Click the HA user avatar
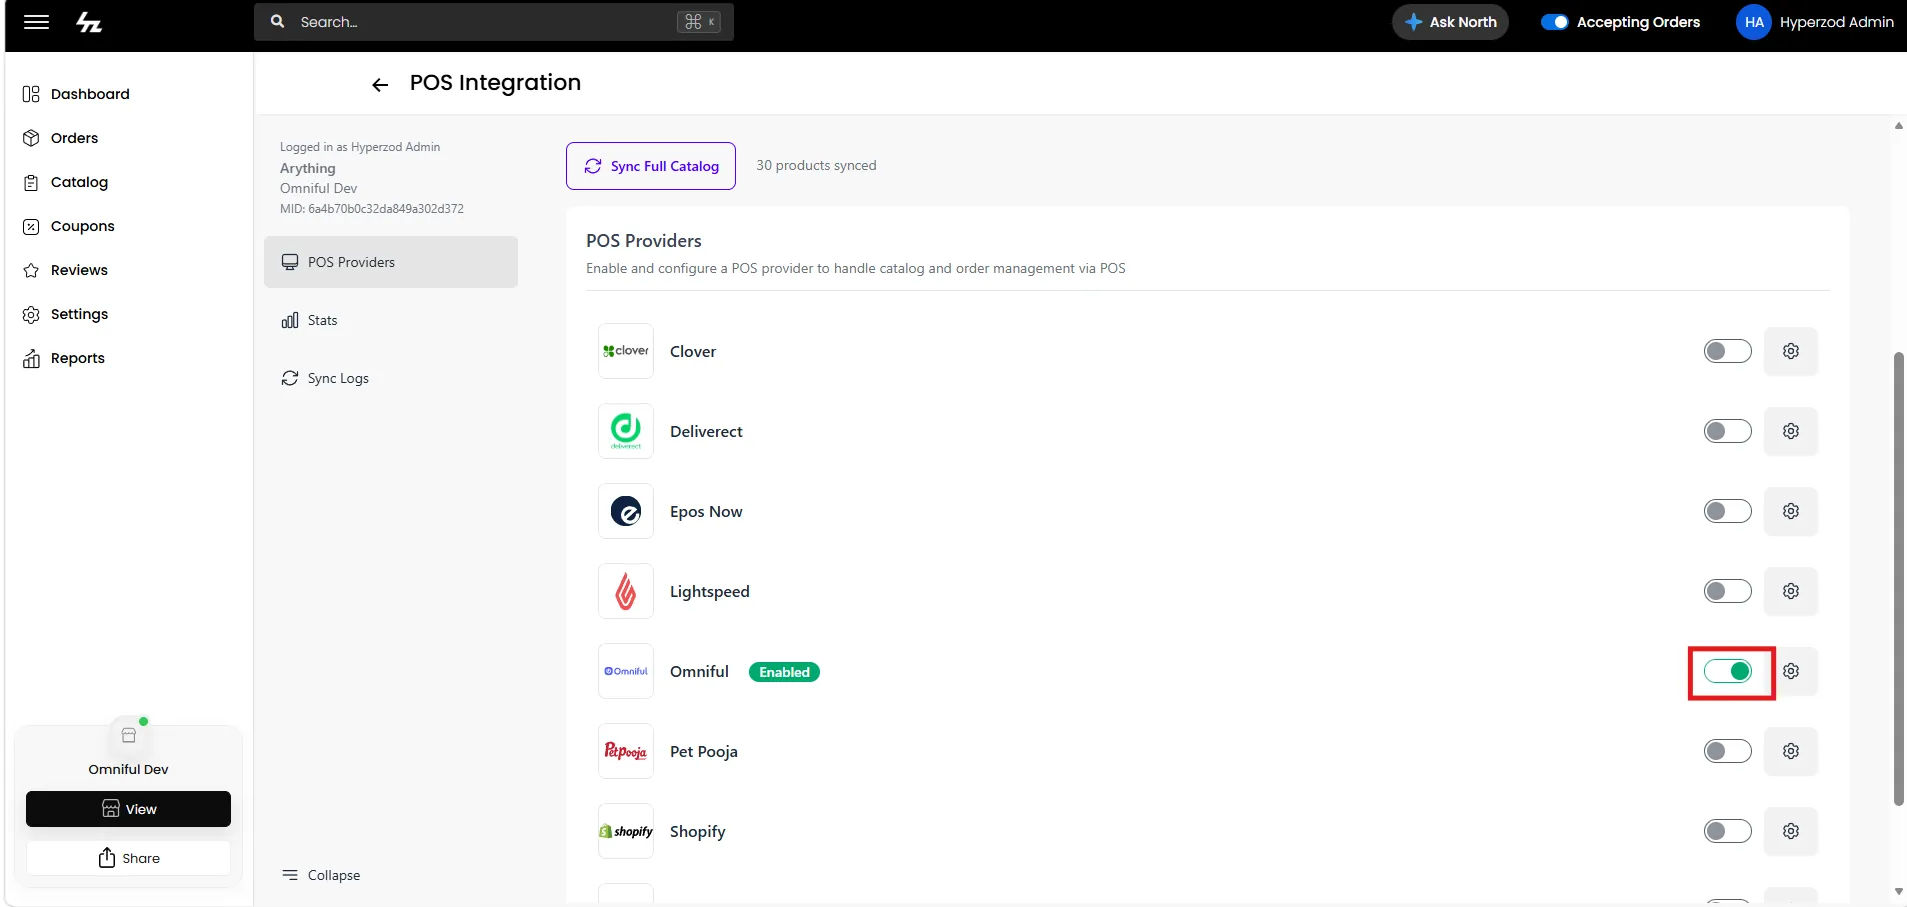This screenshot has width=1907, height=907. click(1754, 22)
